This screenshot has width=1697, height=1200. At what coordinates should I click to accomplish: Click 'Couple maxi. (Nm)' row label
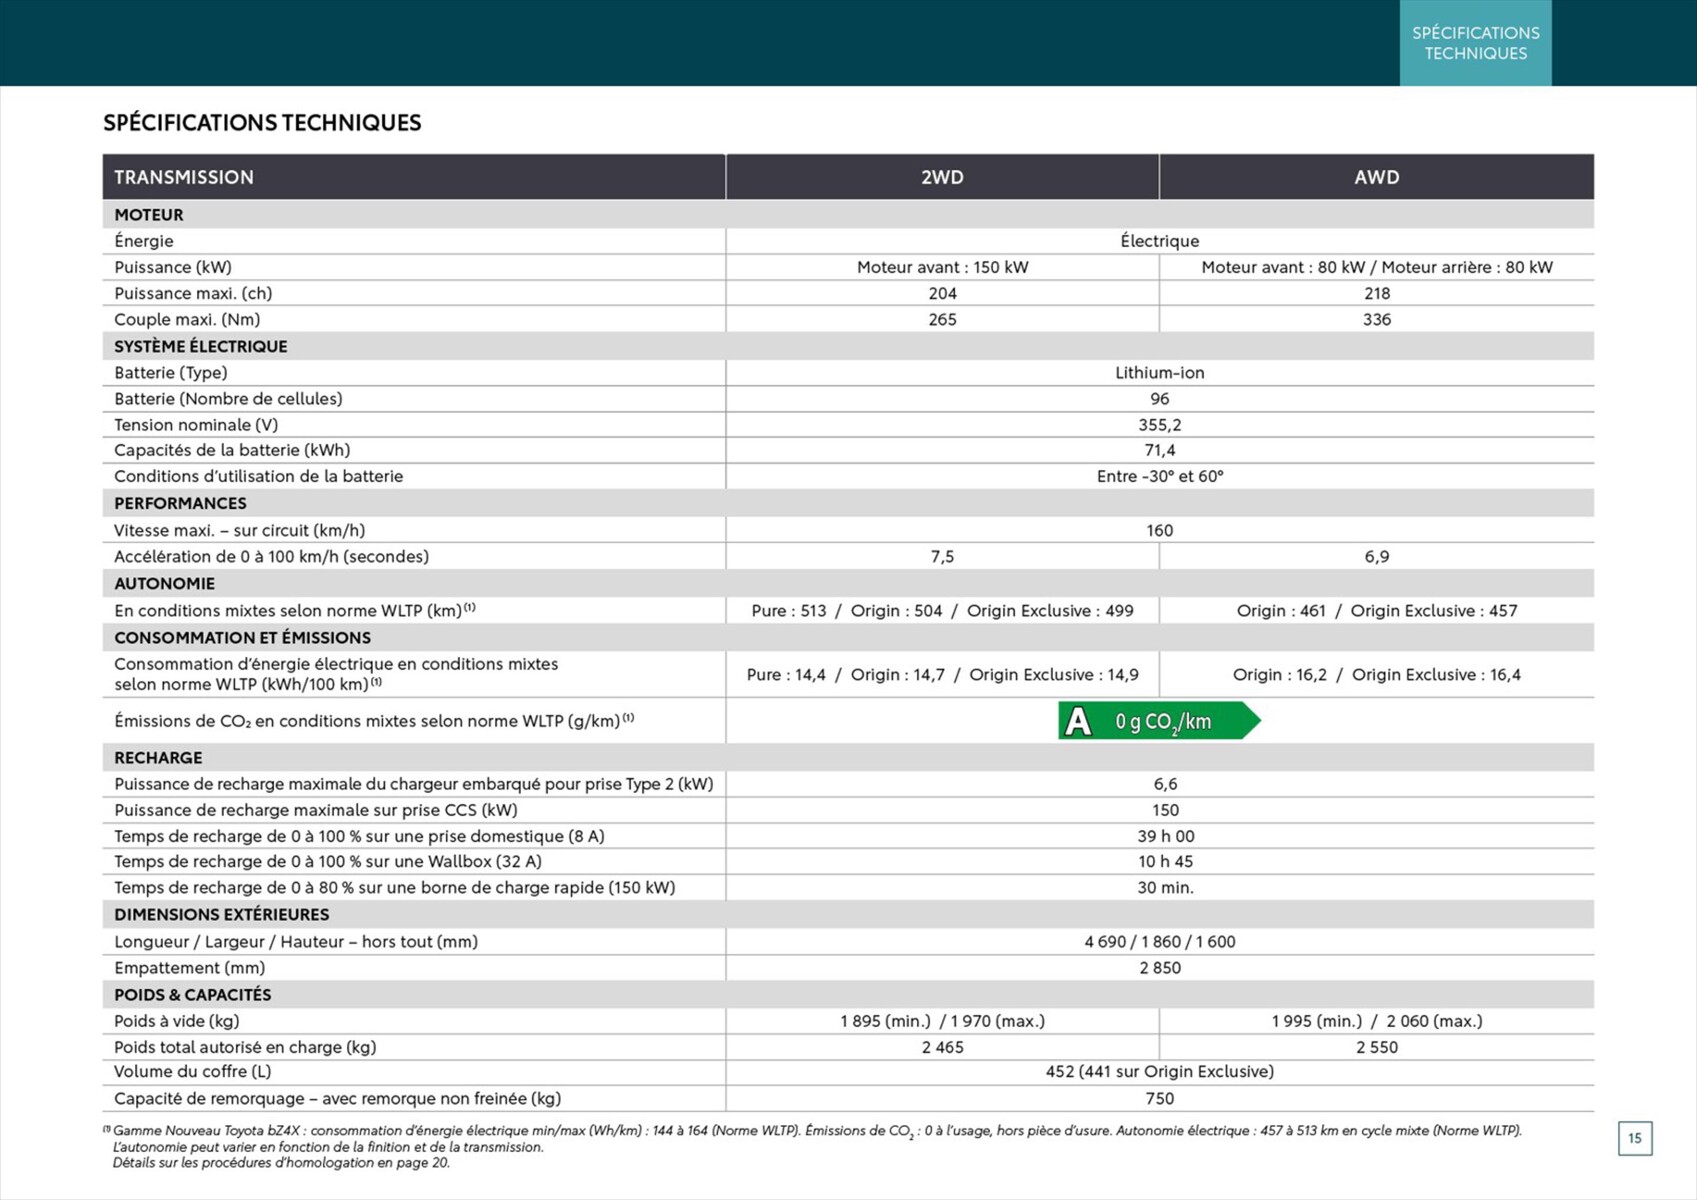[x=187, y=320]
